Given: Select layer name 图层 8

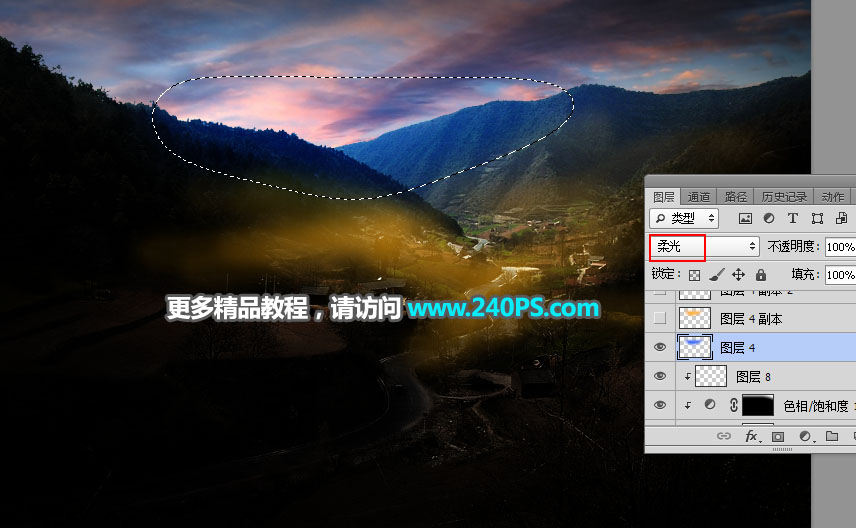Looking at the screenshot, I should click(753, 377).
